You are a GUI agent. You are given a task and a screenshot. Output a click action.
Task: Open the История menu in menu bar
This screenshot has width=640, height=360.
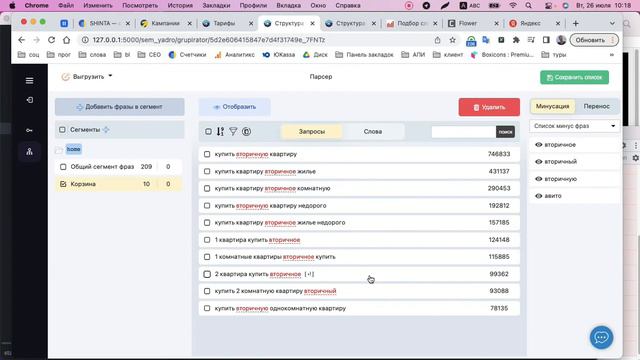tap(180, 6)
